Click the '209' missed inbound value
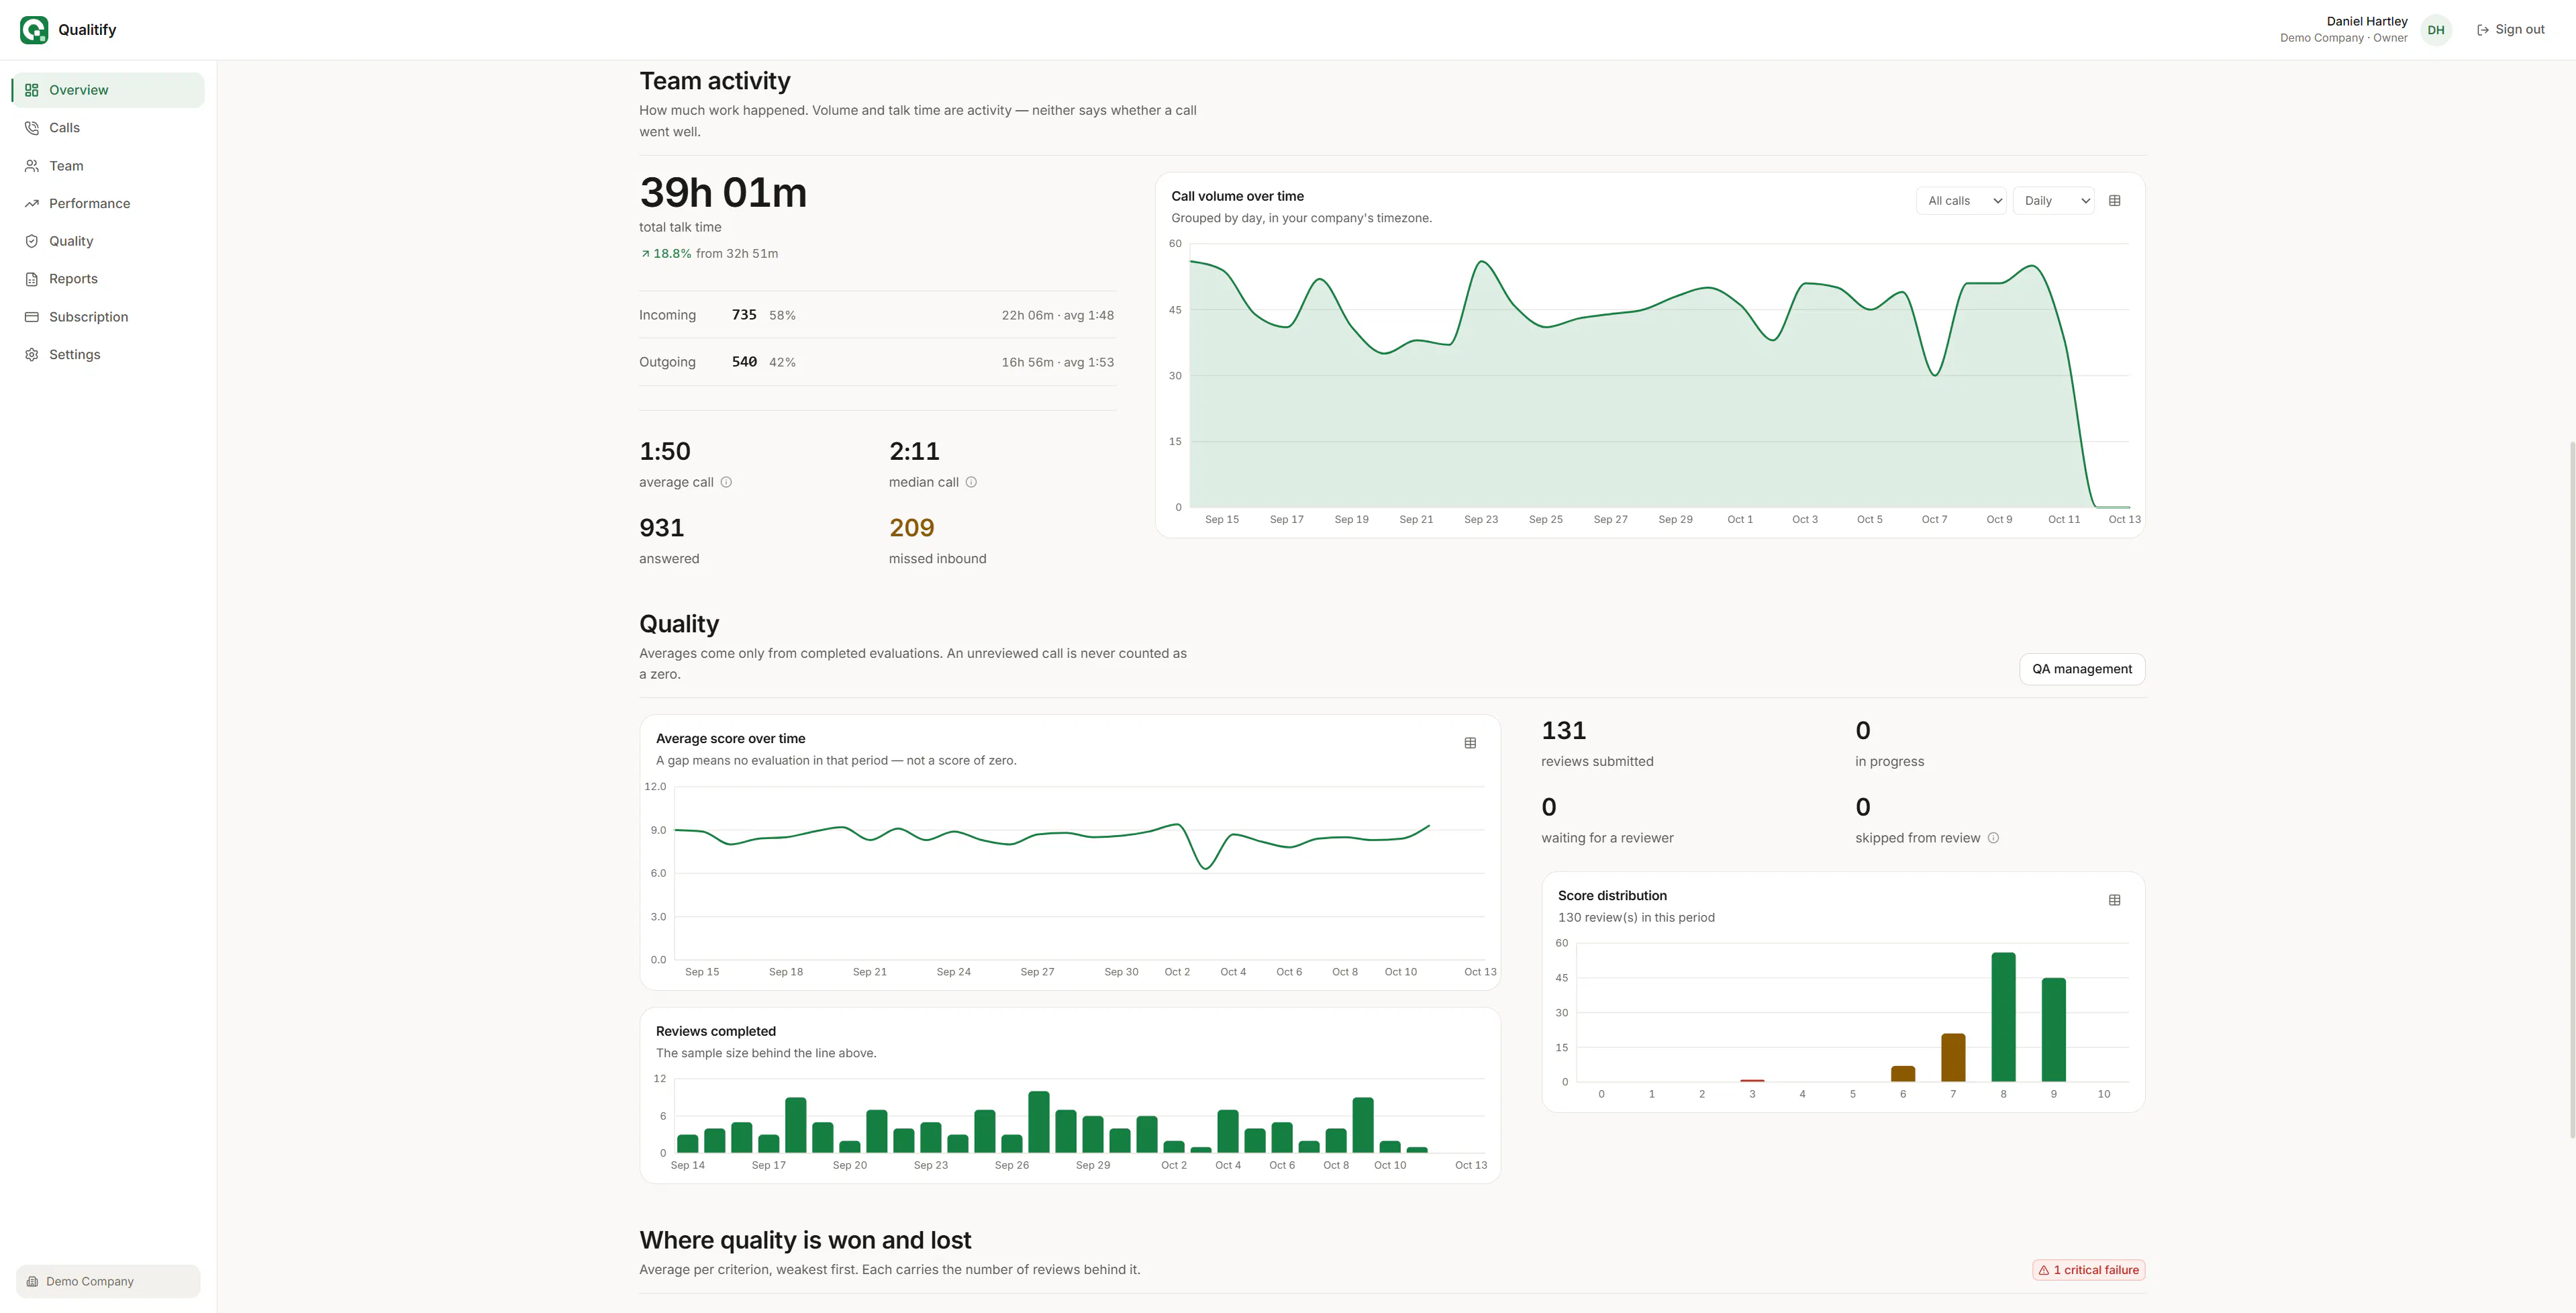2576x1313 pixels. pyautogui.click(x=912, y=528)
